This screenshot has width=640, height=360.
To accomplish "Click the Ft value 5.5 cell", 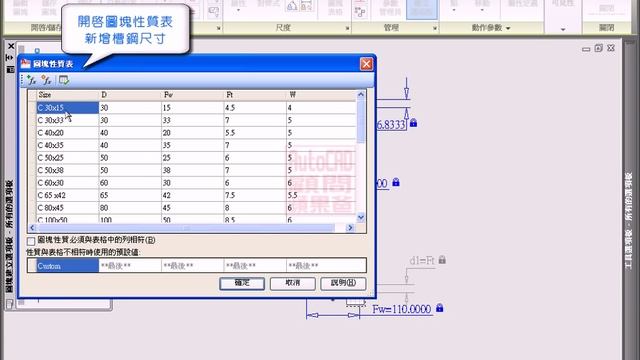I will (x=255, y=133).
